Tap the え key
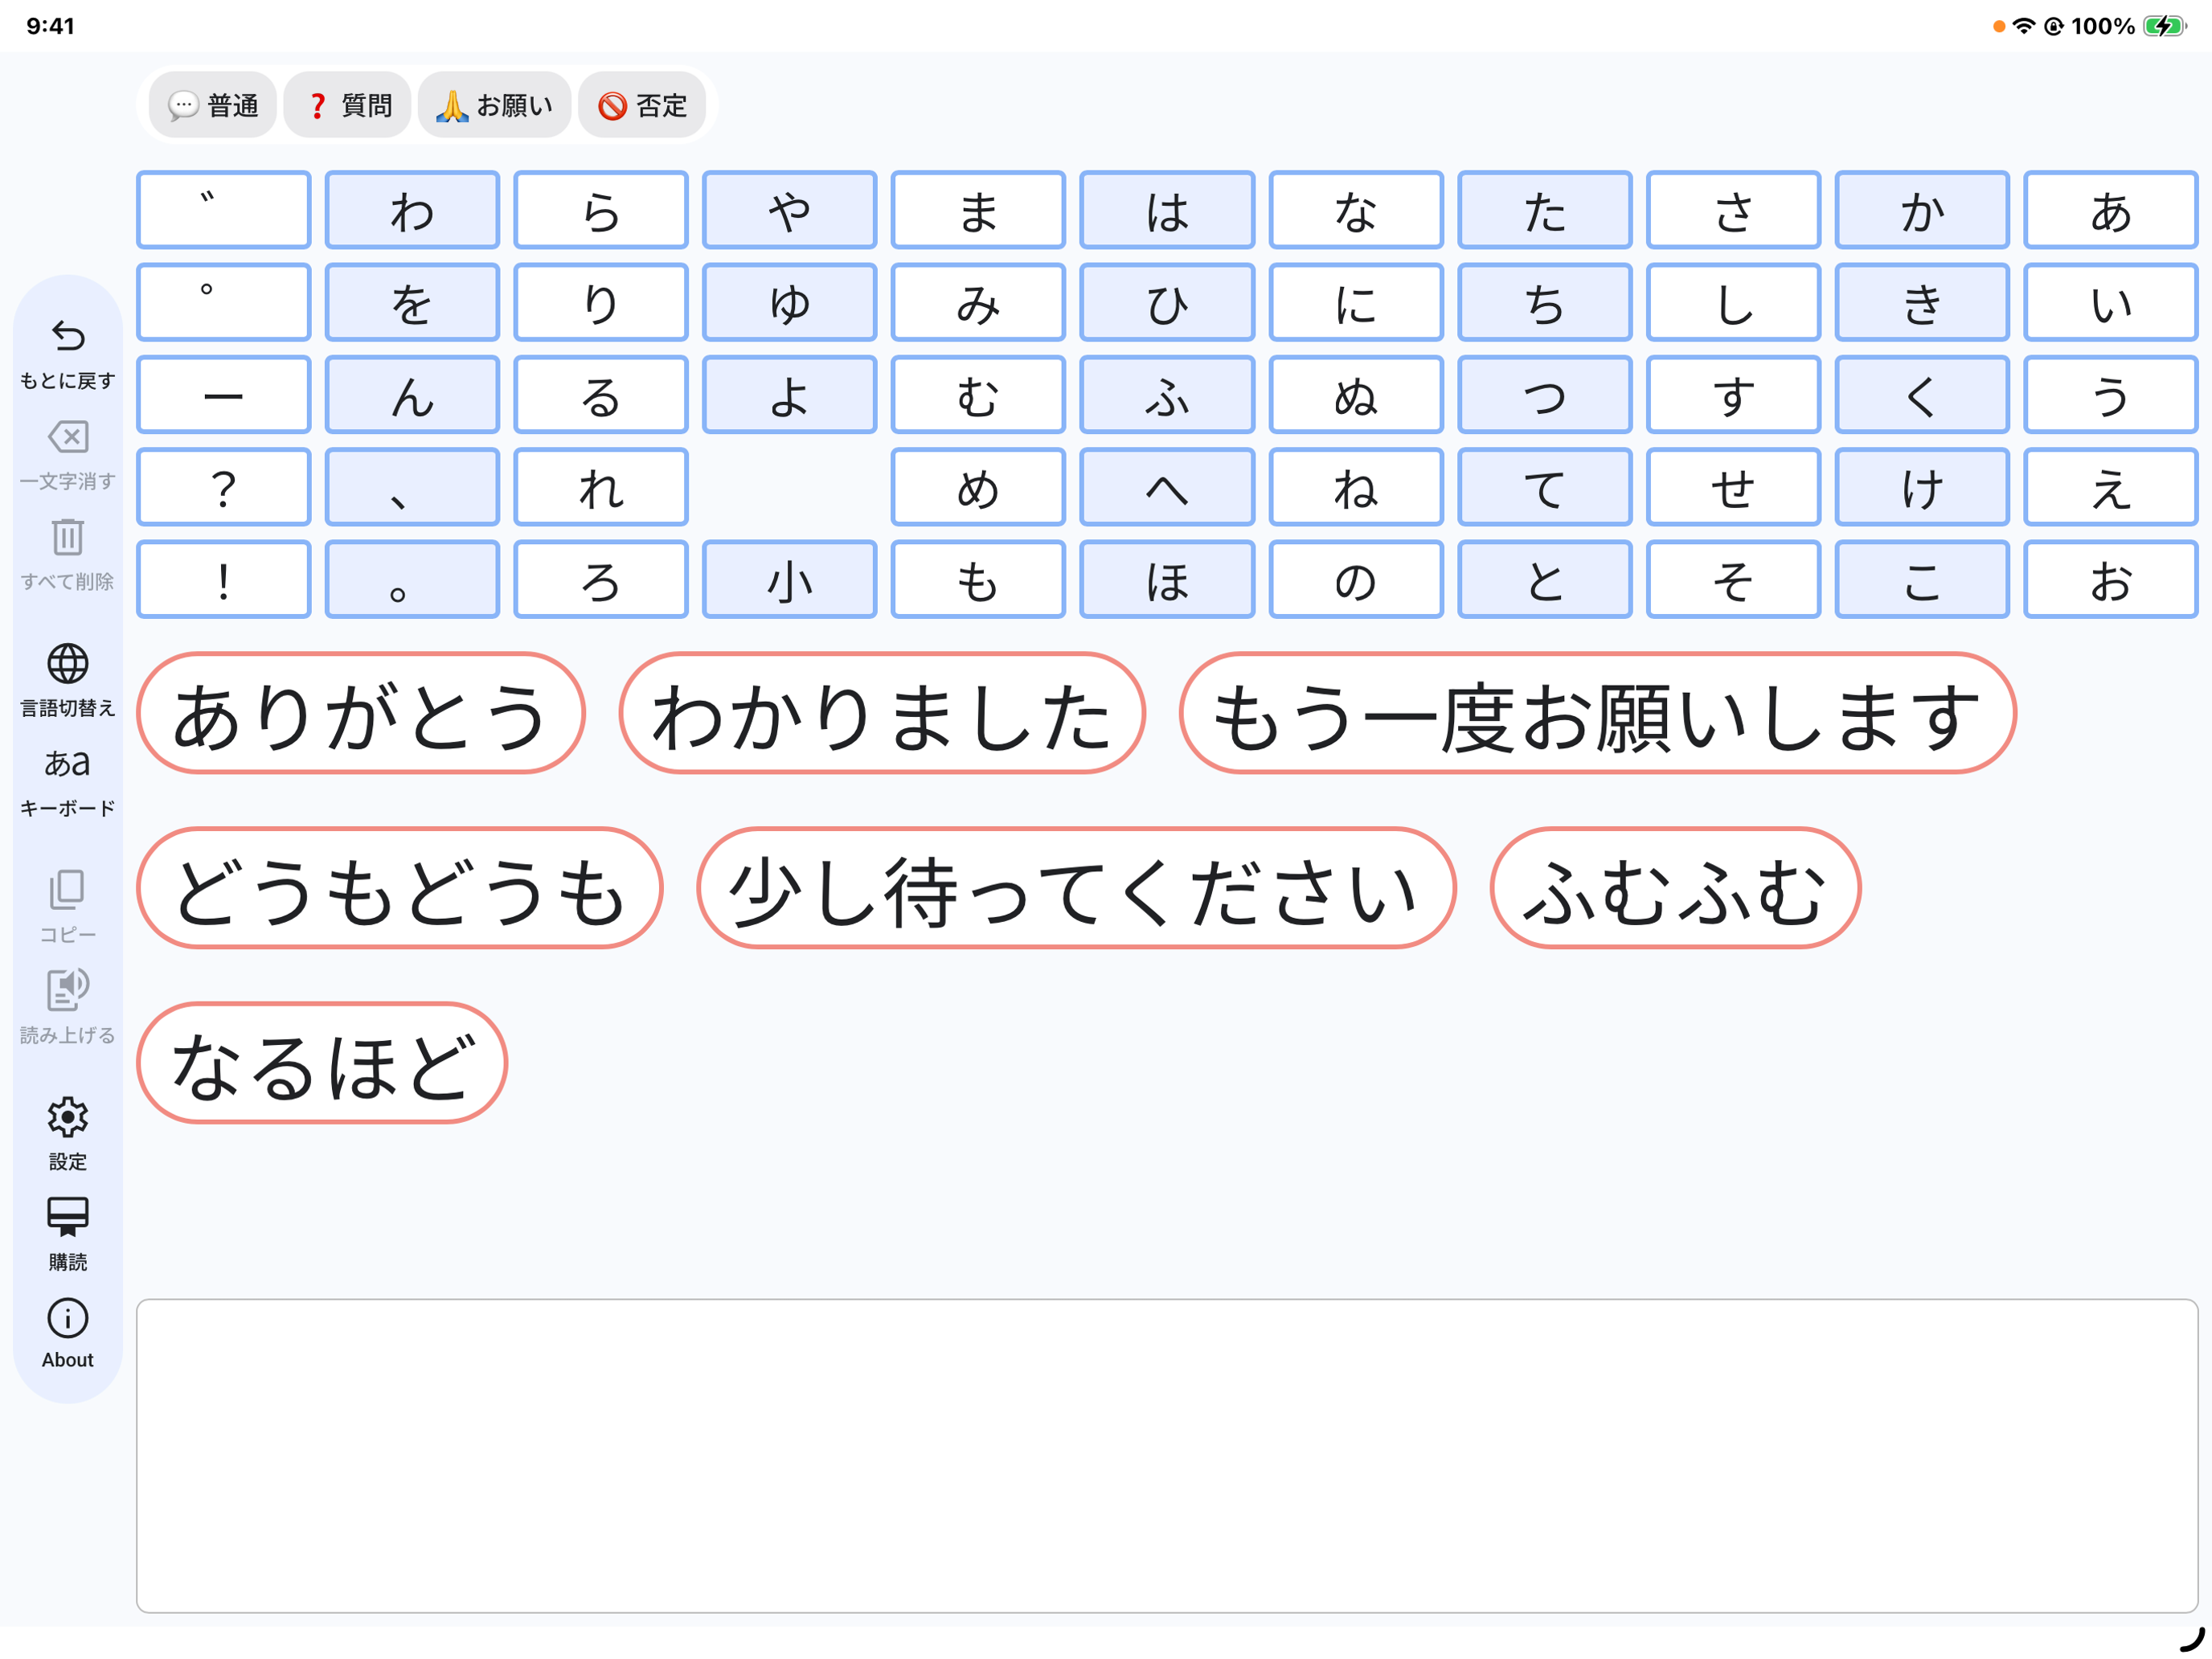The height and width of the screenshot is (1659, 2212). (2111, 487)
